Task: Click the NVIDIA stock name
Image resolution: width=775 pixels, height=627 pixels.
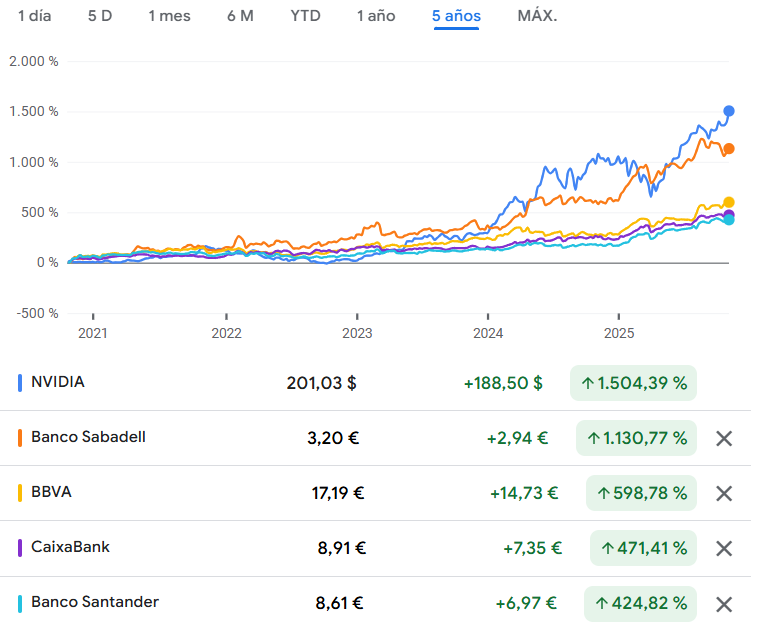Action: coord(58,382)
